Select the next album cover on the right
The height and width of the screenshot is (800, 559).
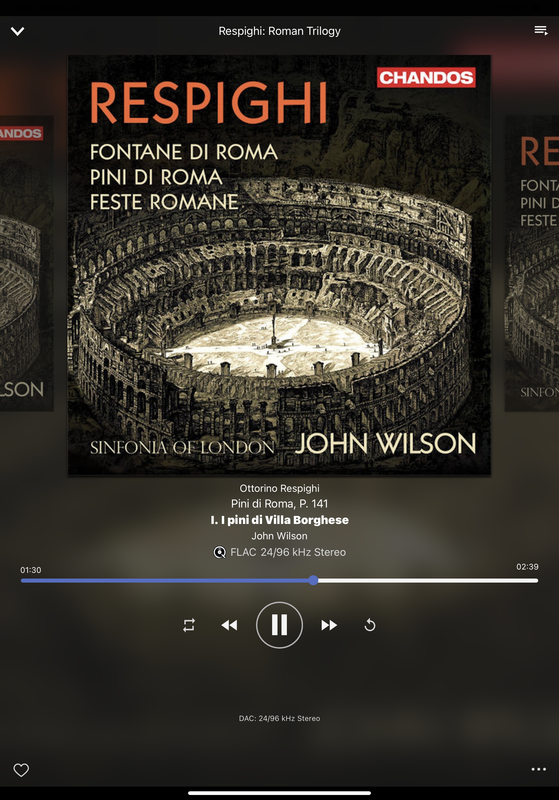coord(532,263)
